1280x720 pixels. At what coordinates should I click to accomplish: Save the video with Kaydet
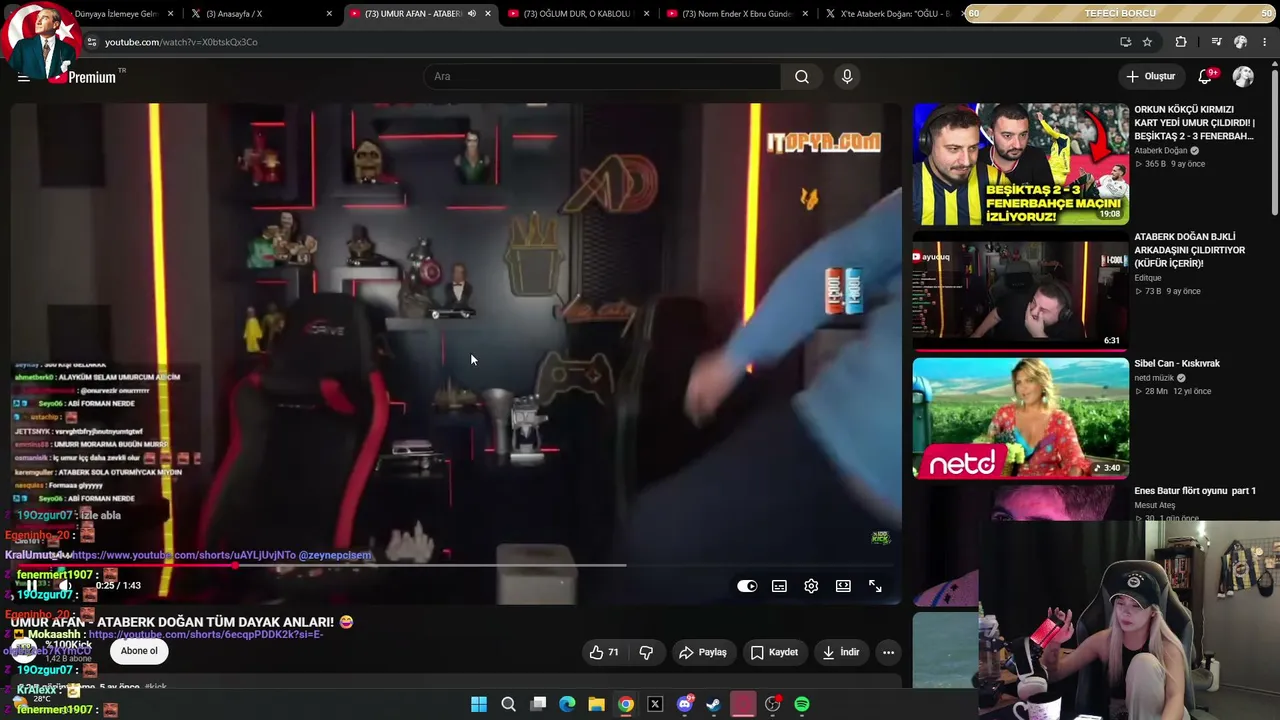[x=774, y=652]
